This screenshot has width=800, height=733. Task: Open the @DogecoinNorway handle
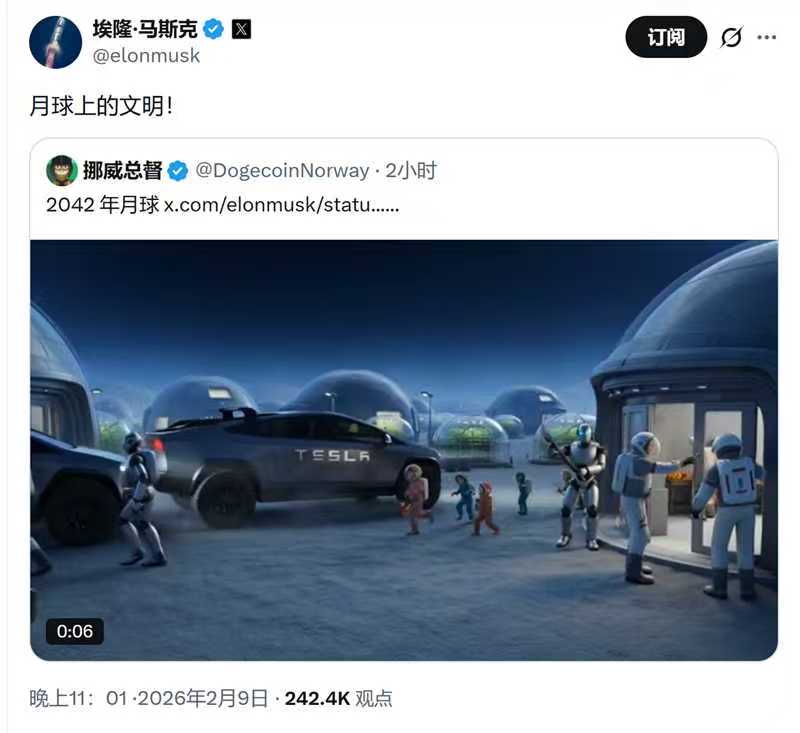pyautogui.click(x=282, y=170)
